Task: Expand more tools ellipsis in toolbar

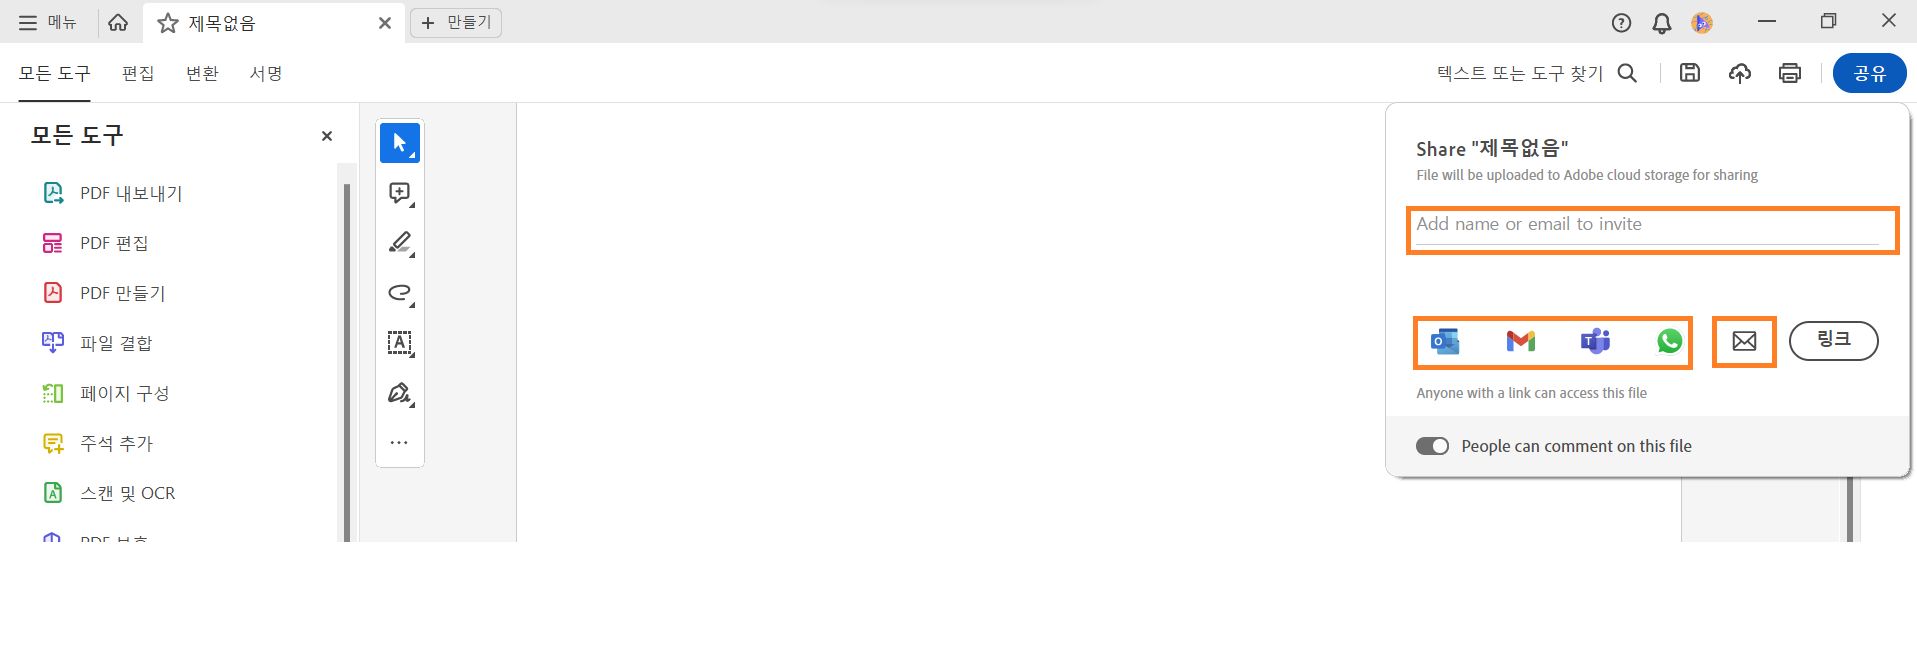Action: pyautogui.click(x=399, y=442)
